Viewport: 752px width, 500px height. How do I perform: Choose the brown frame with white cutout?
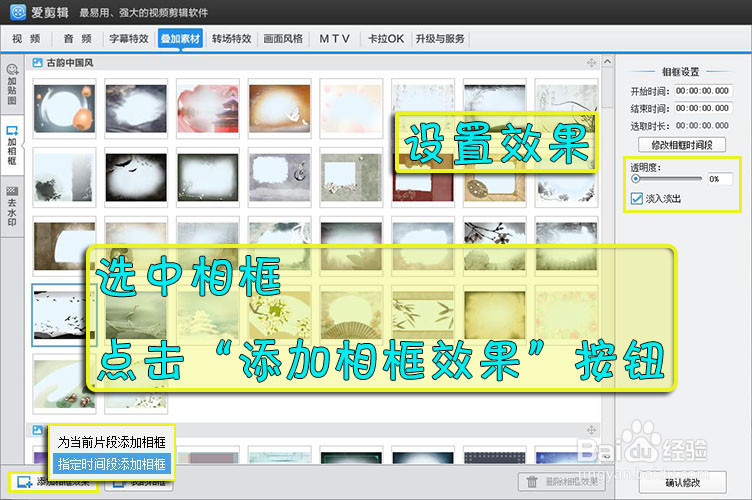pos(64,246)
